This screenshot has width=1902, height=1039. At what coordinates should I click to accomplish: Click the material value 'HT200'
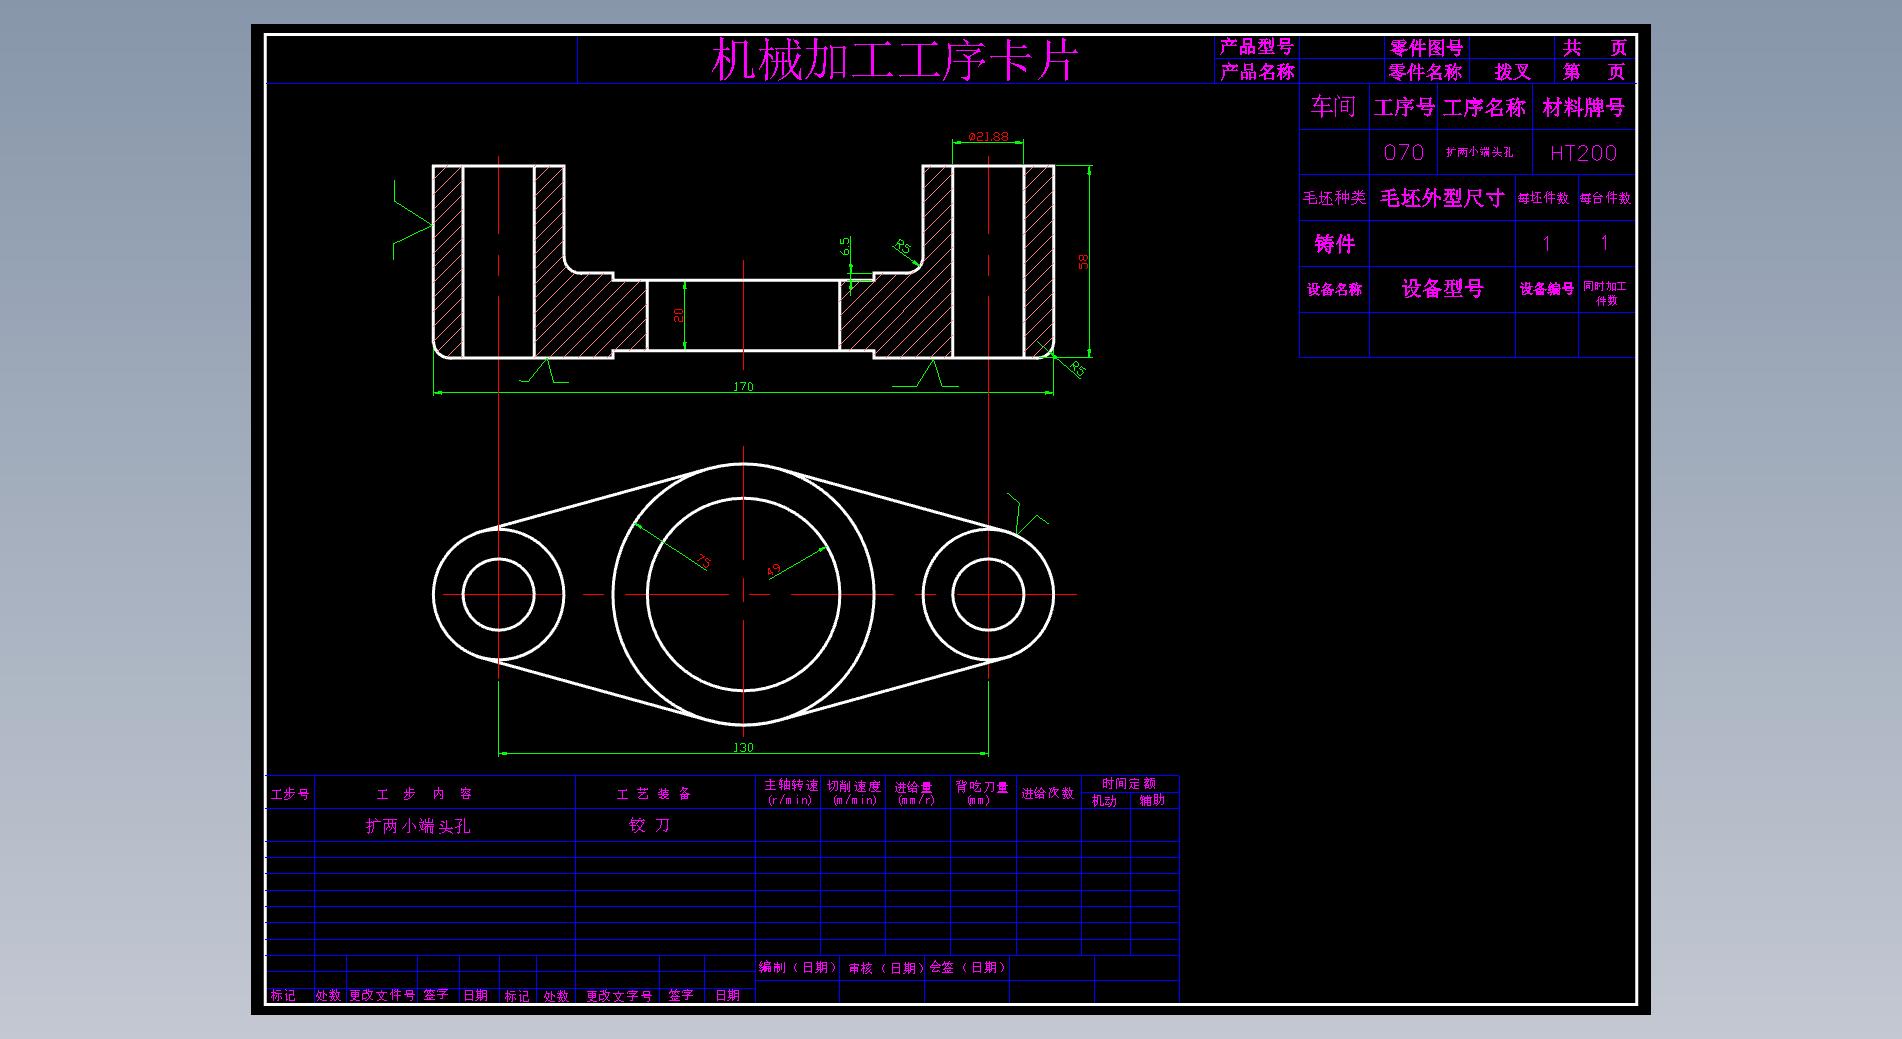1583,153
